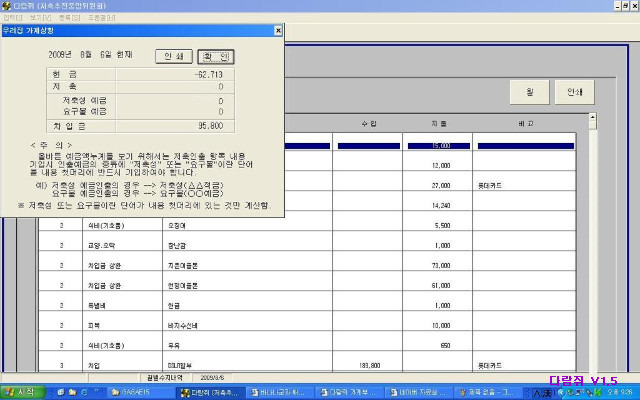
Task: Select the 10,000 expense cell
Action: click(x=438, y=326)
